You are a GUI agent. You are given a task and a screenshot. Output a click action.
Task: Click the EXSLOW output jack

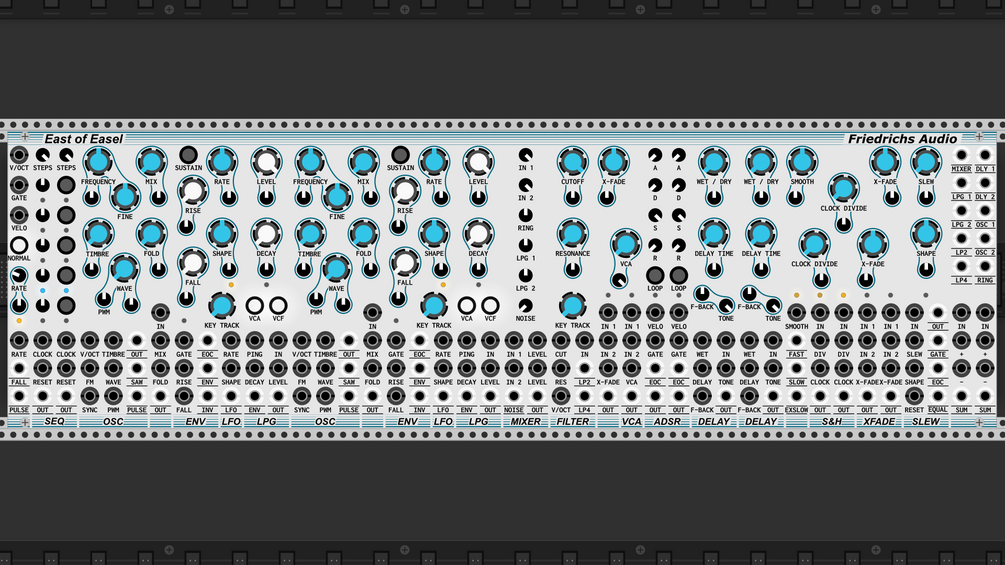point(796,396)
